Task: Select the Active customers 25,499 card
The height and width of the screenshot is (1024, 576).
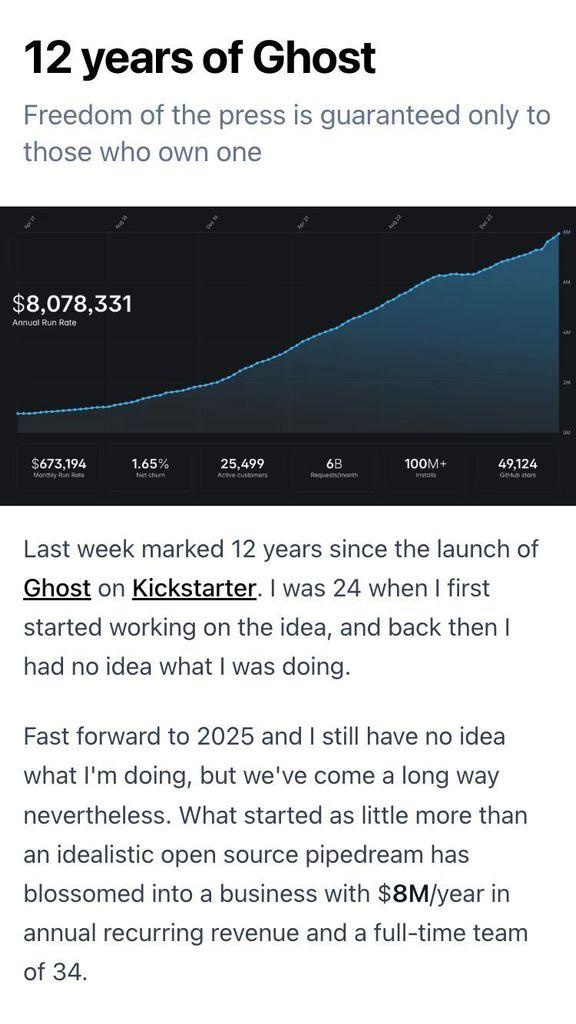Action: pos(242,468)
